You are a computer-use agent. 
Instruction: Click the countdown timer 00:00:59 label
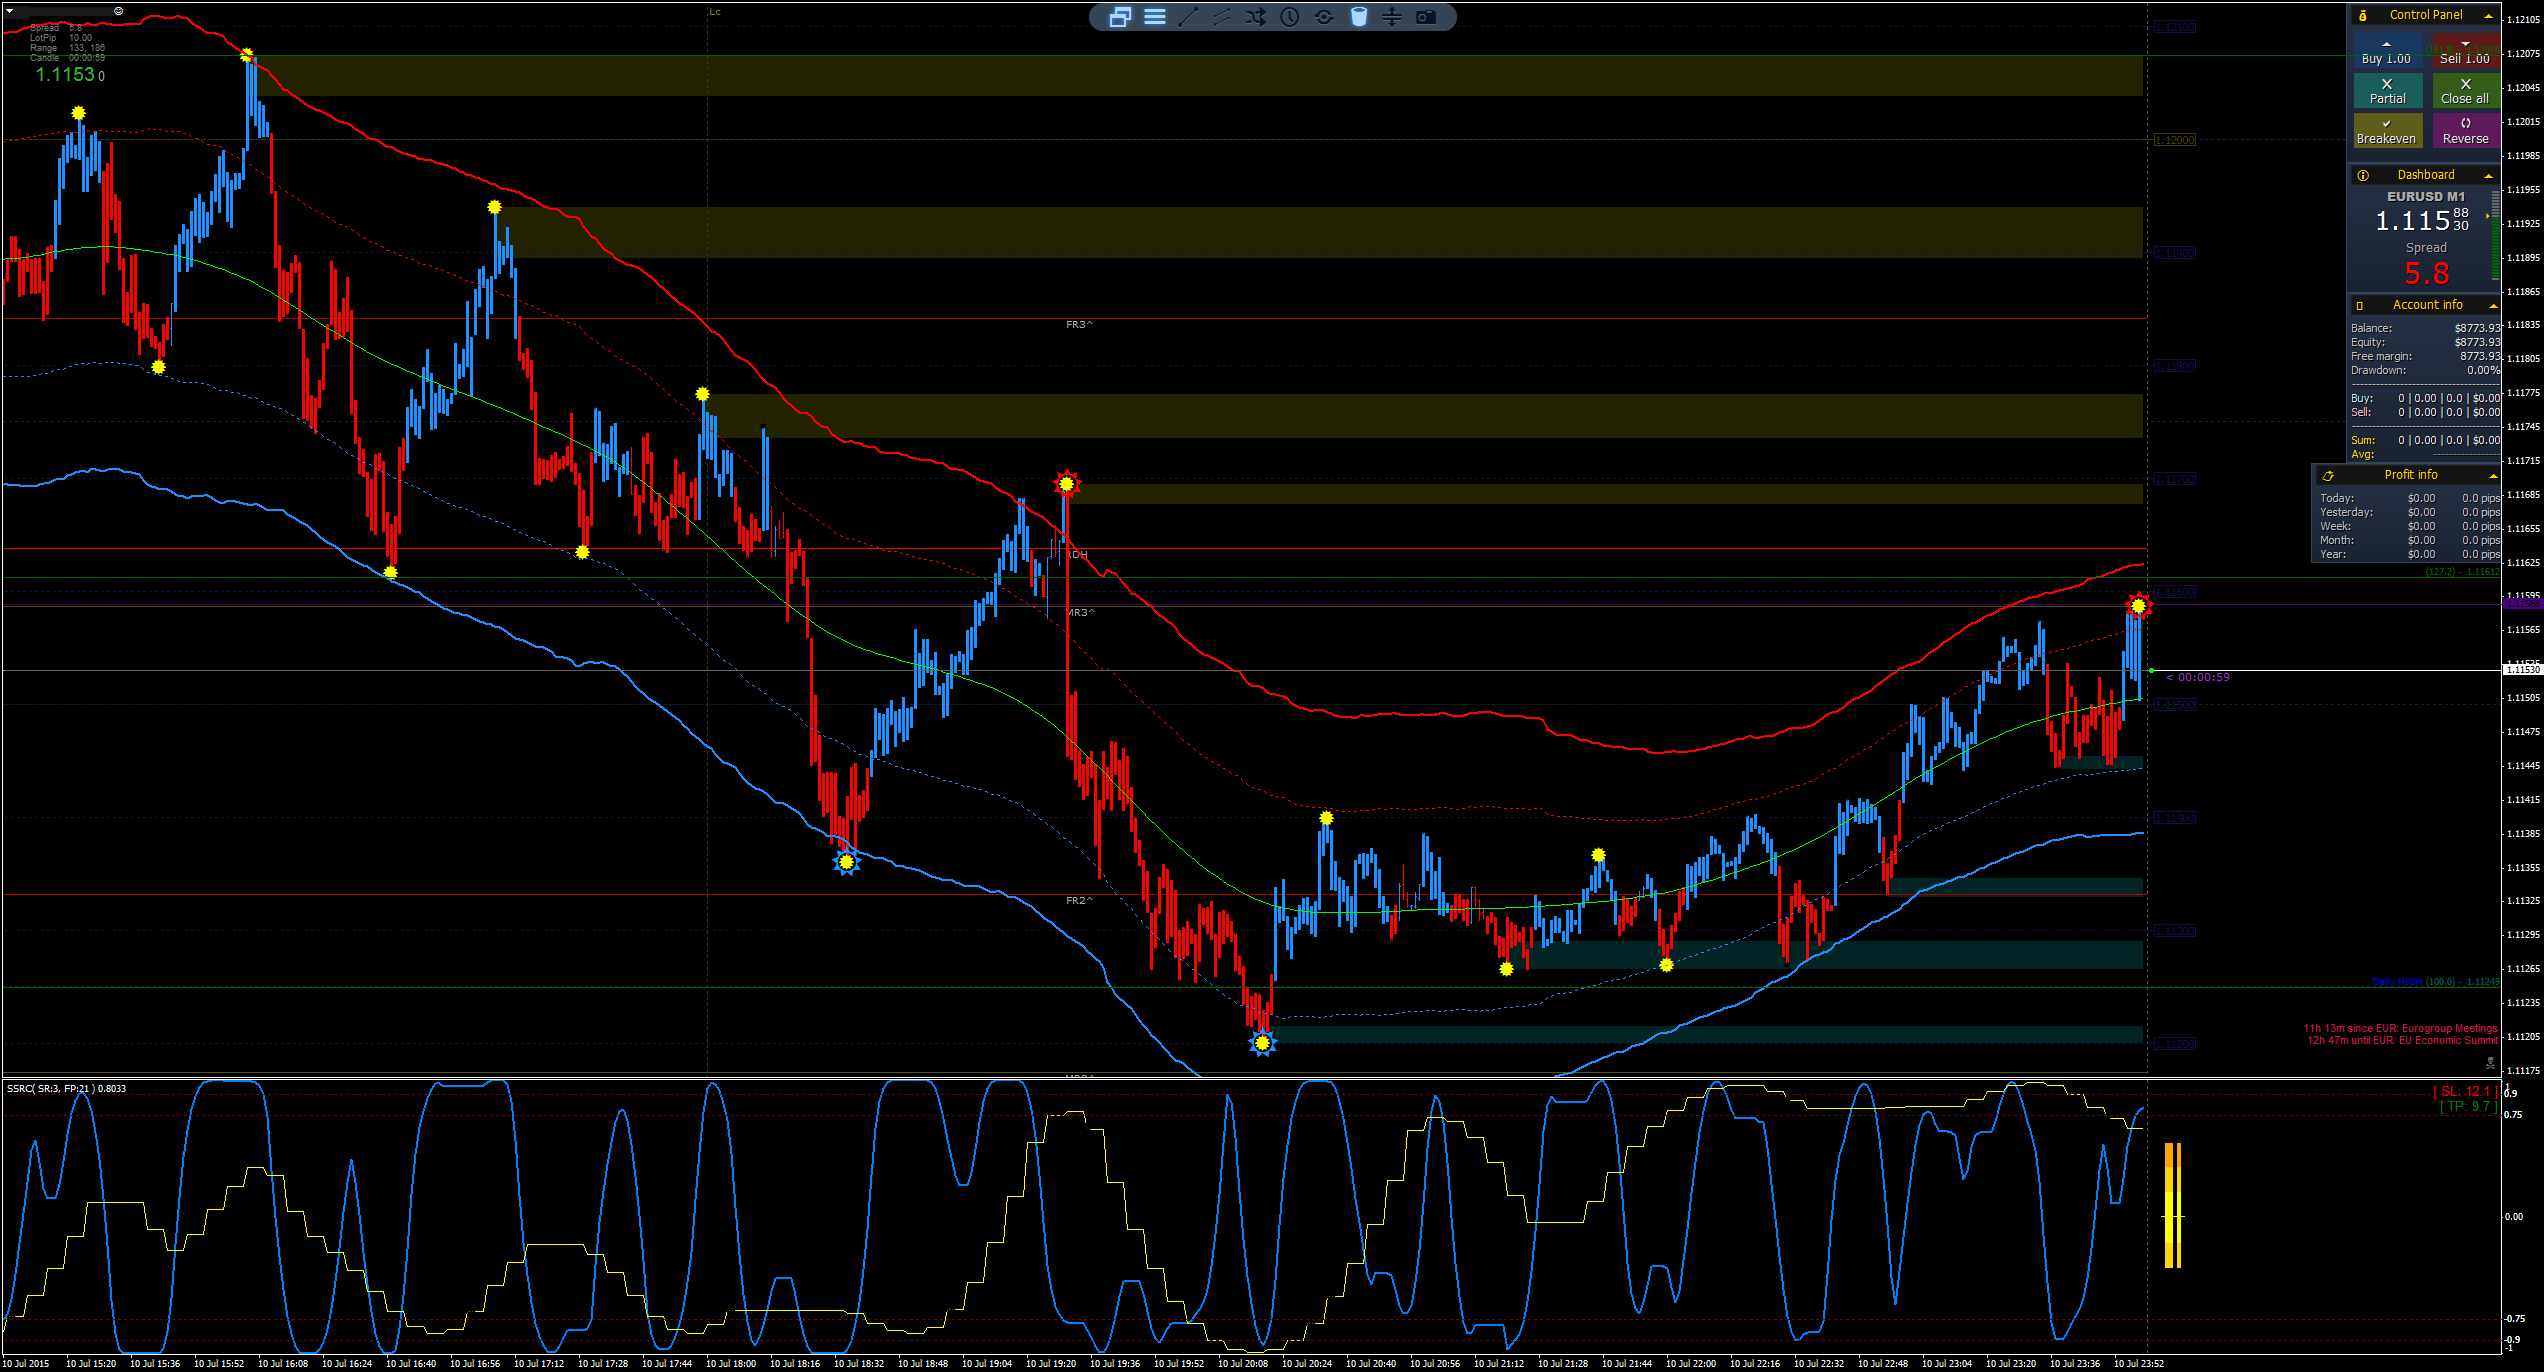tap(2198, 677)
